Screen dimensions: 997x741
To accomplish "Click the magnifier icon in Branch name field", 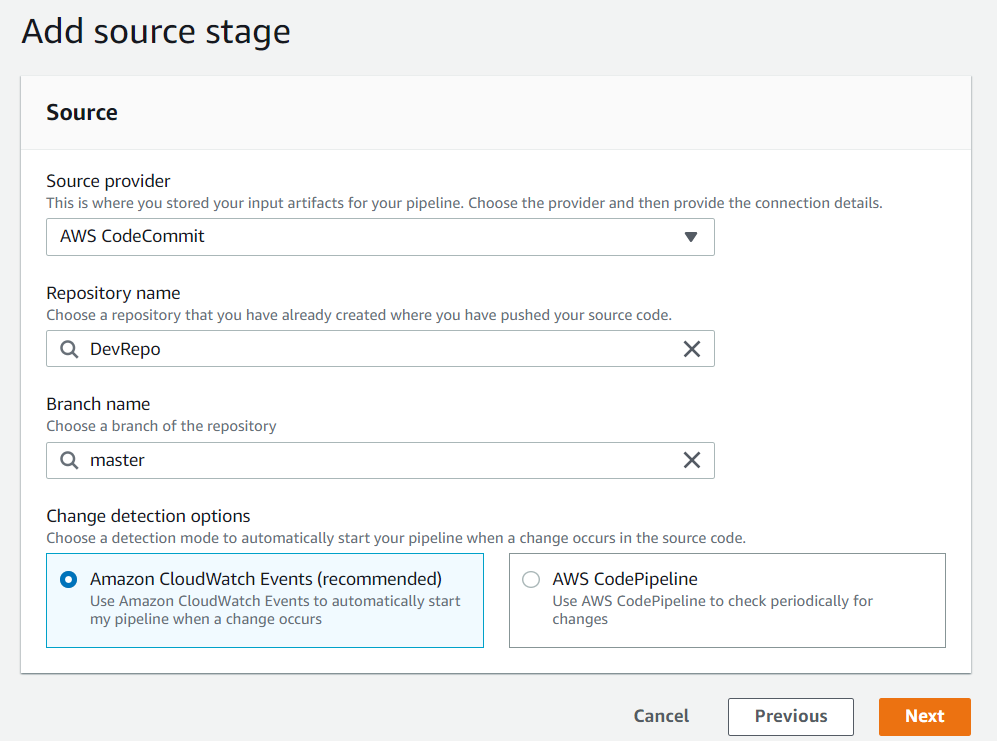I will coord(68,460).
